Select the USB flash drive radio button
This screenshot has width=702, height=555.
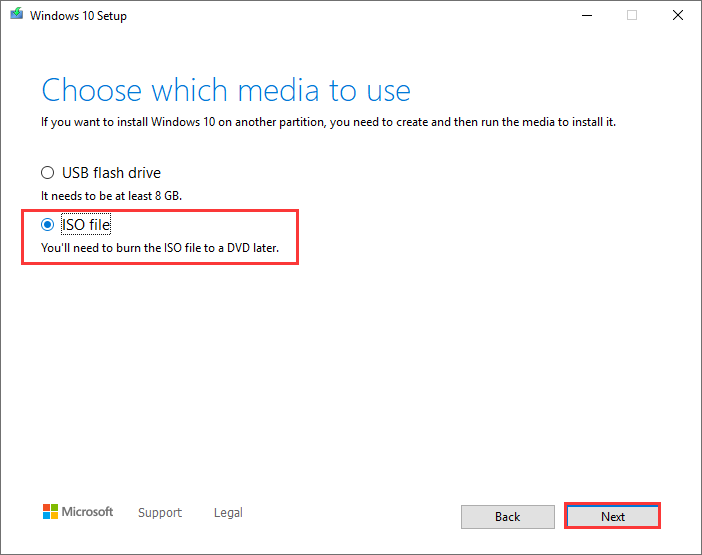tap(47, 173)
